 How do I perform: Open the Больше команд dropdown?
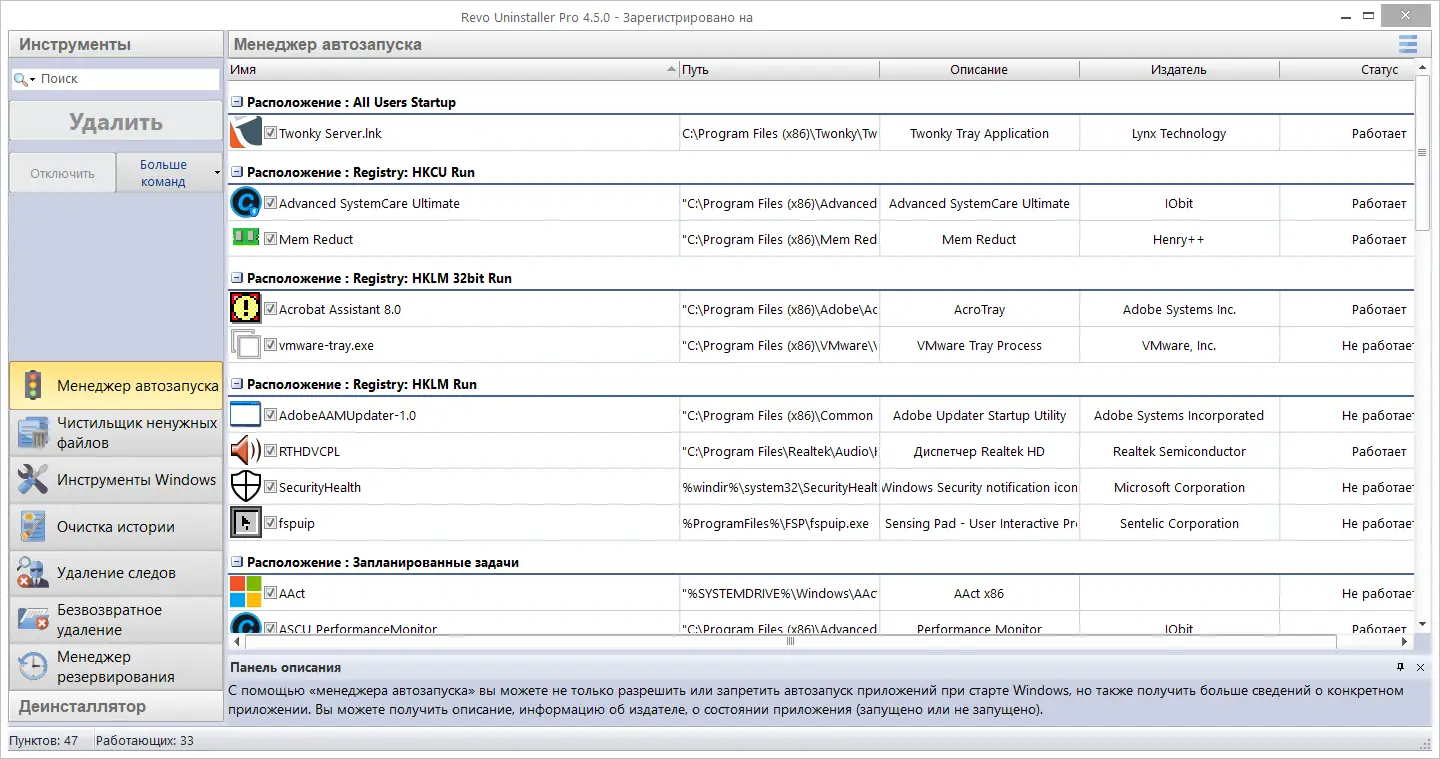[169, 173]
